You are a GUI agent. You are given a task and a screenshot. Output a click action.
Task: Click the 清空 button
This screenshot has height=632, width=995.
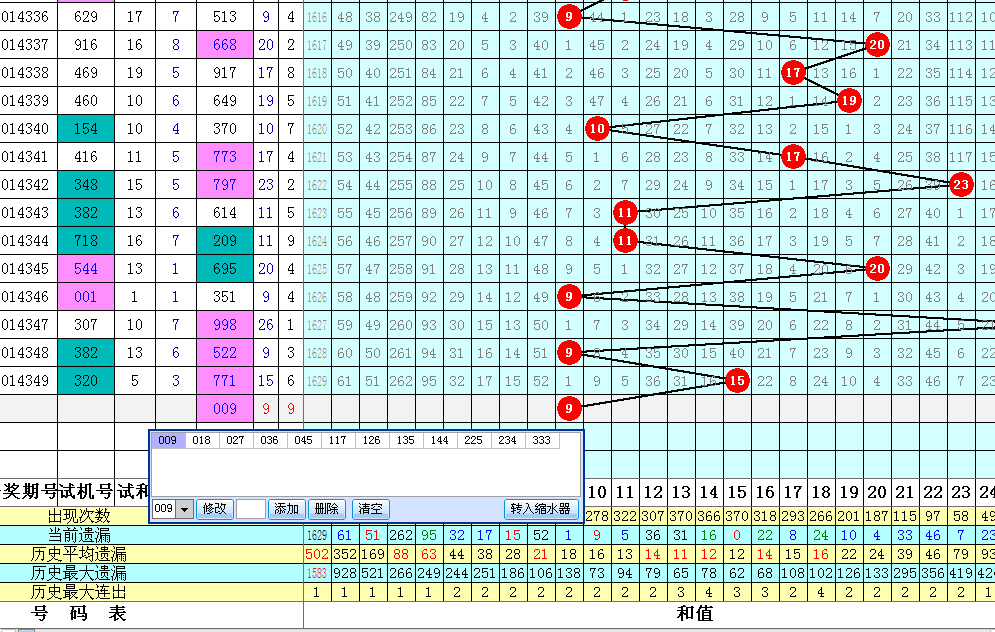coord(370,509)
